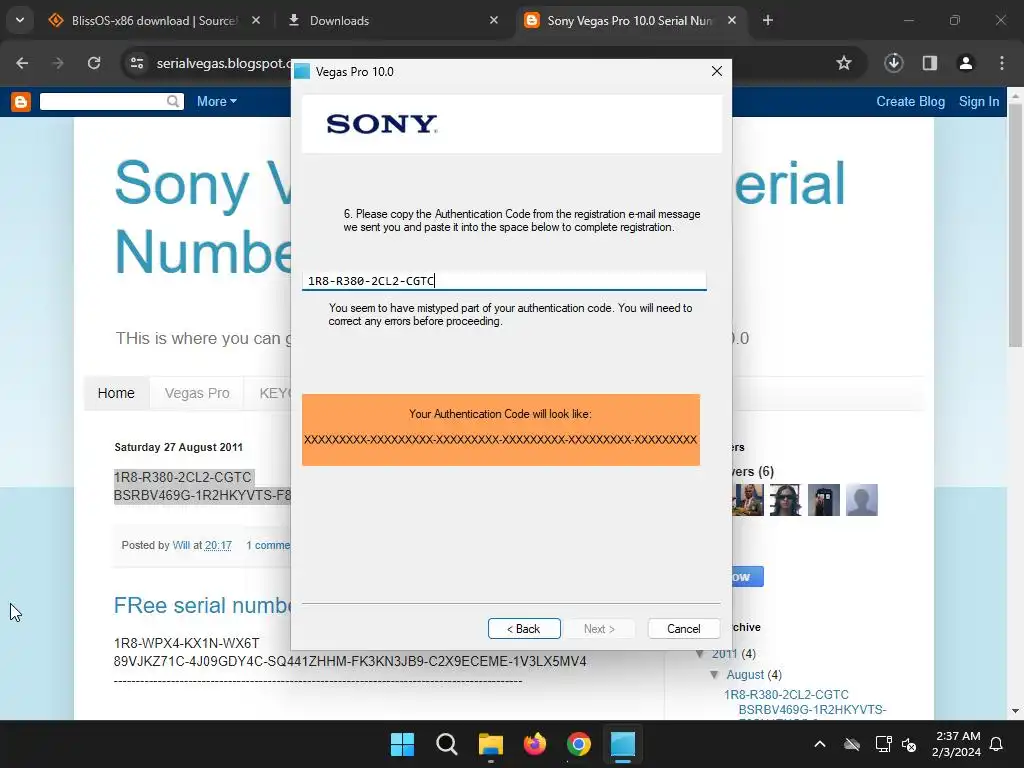Close the Downloads tab
Screen dimensions: 1024x768
pos(494,20)
